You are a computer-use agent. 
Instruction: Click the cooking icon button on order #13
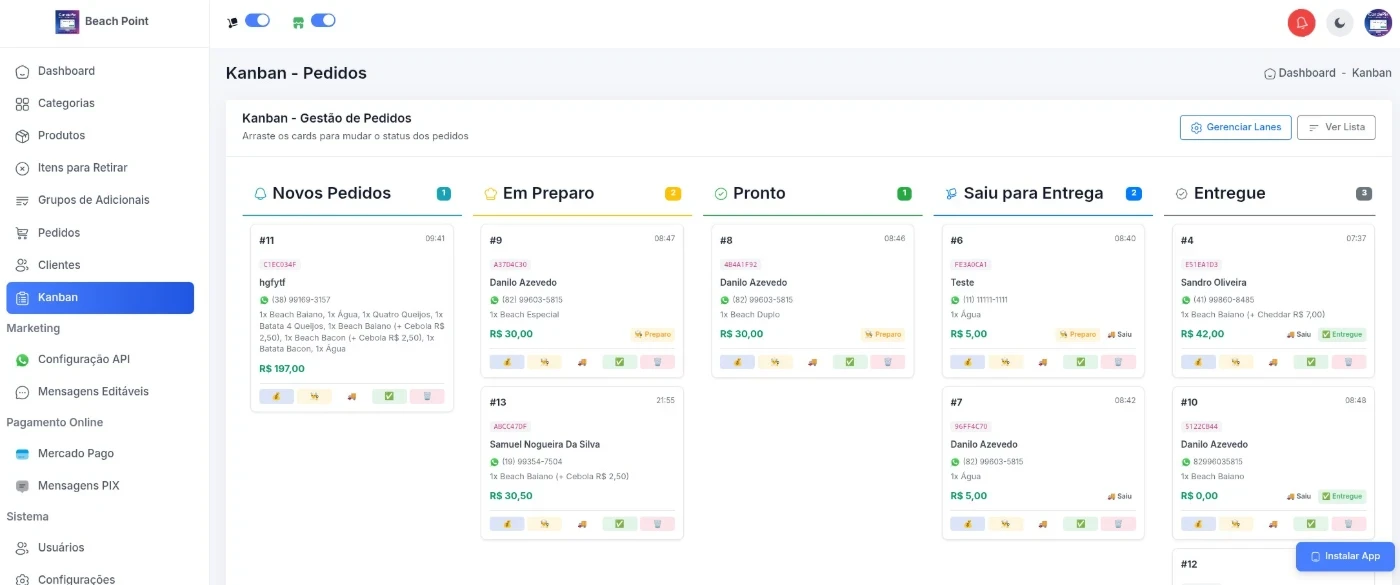point(544,524)
